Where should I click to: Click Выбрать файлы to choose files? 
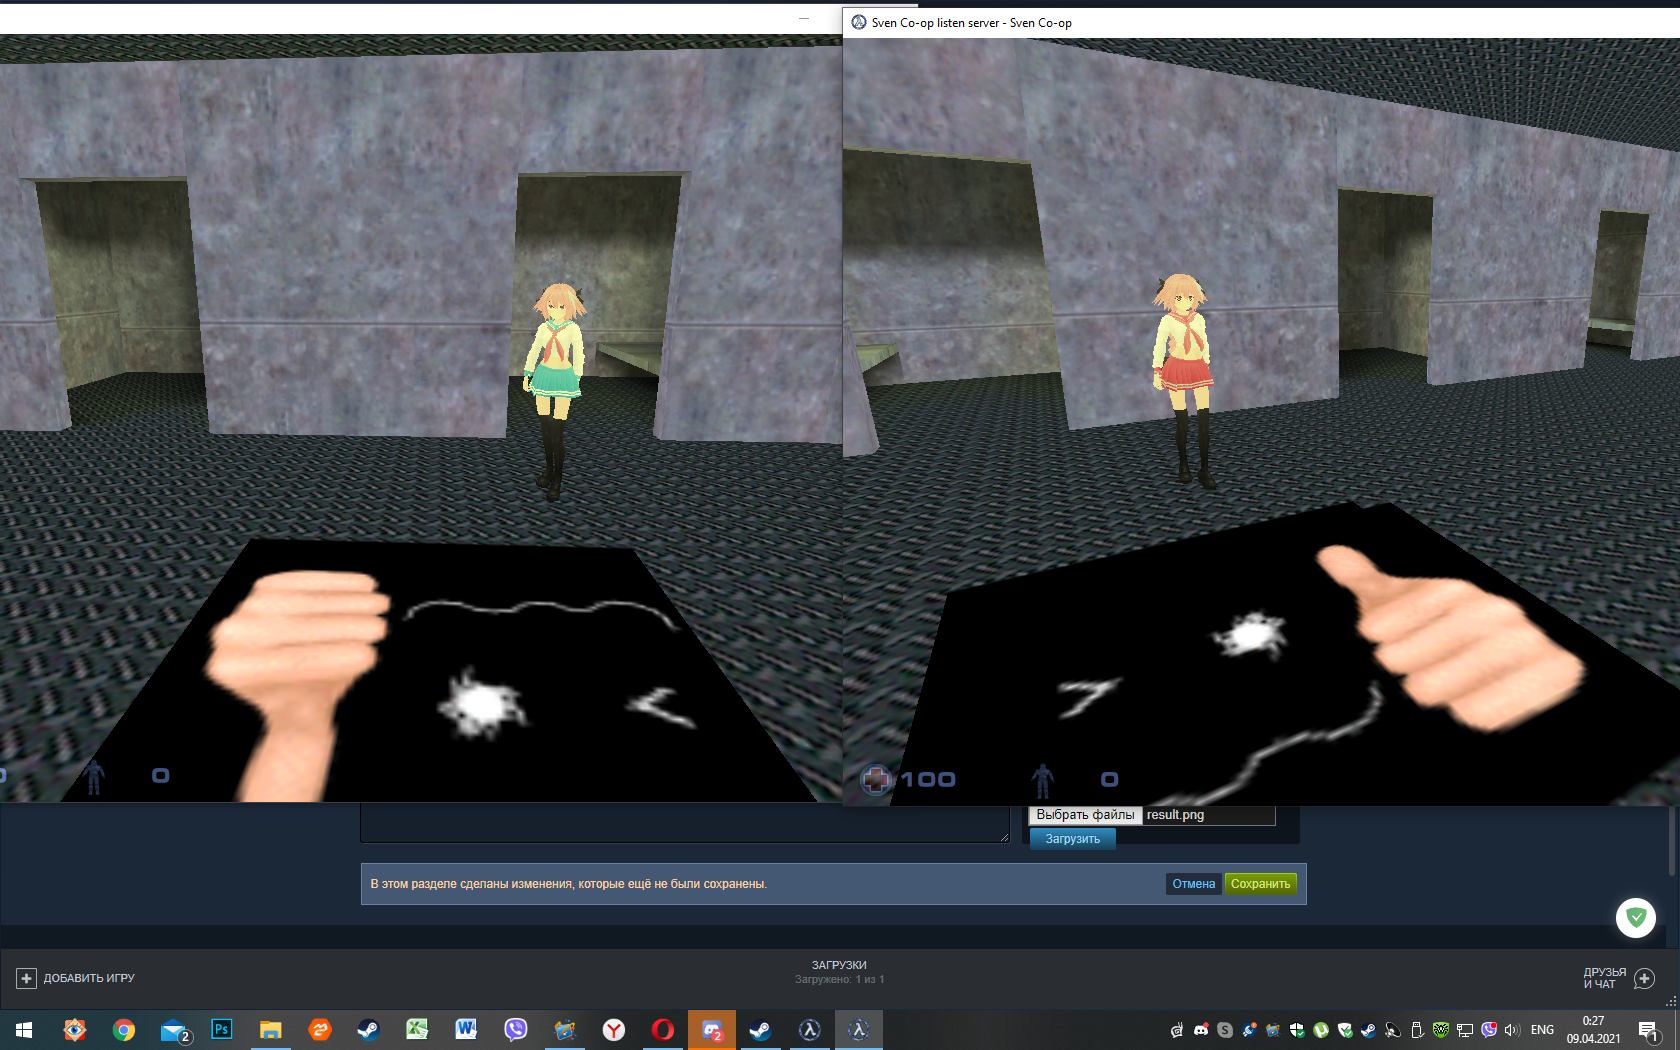click(x=1085, y=815)
